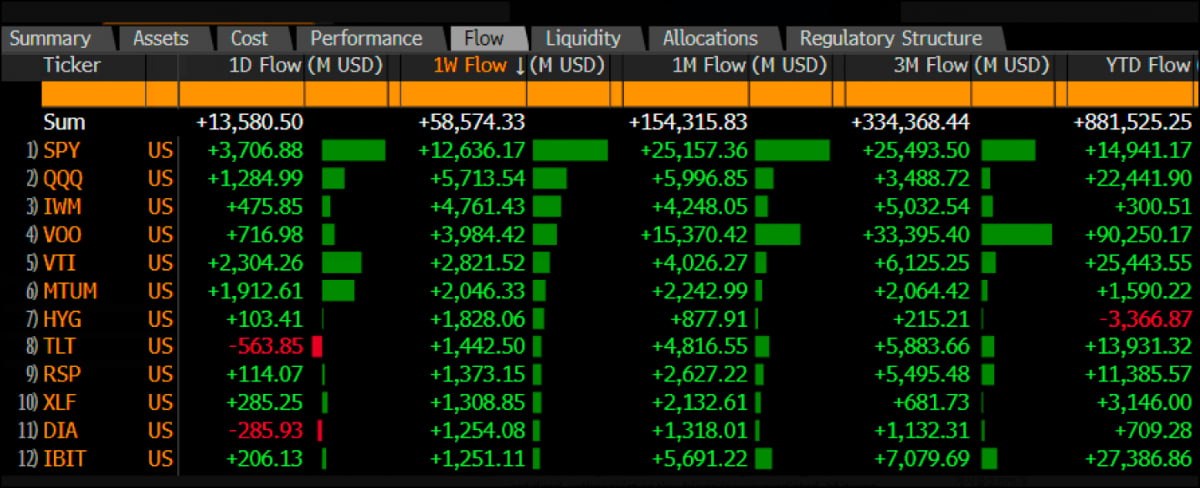Click the orange filter field under Ticker
This screenshot has height=488, width=1200.
(93, 94)
